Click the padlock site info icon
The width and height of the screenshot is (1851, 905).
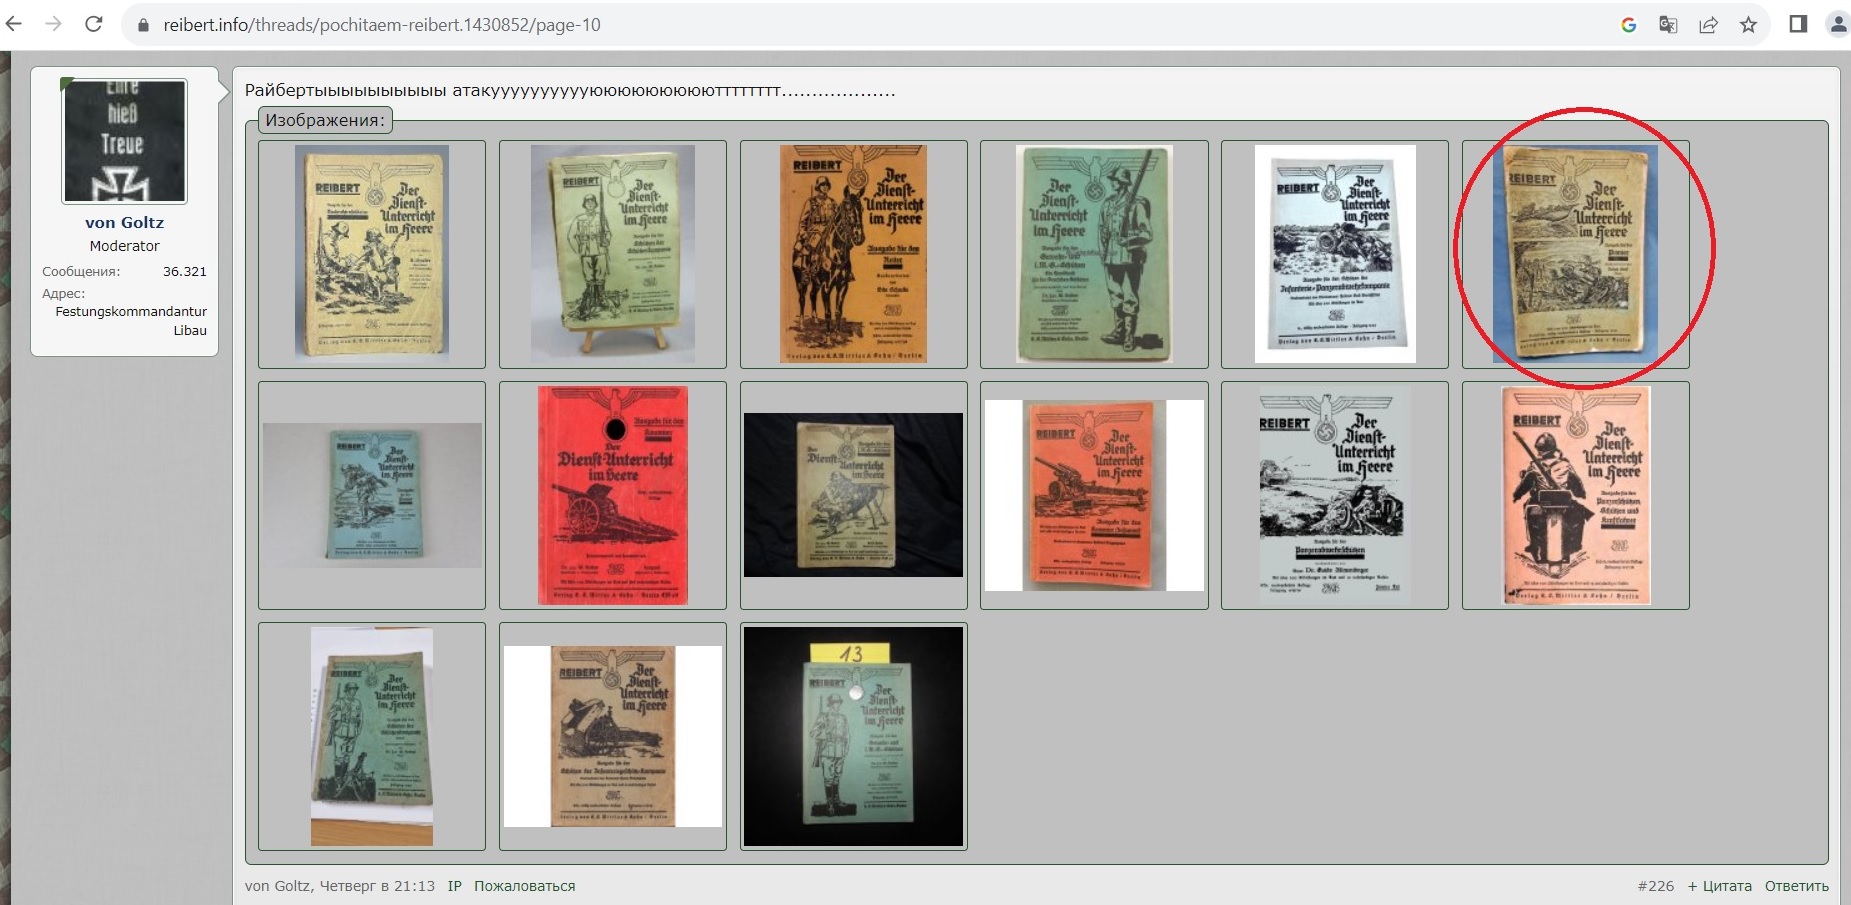tap(143, 25)
